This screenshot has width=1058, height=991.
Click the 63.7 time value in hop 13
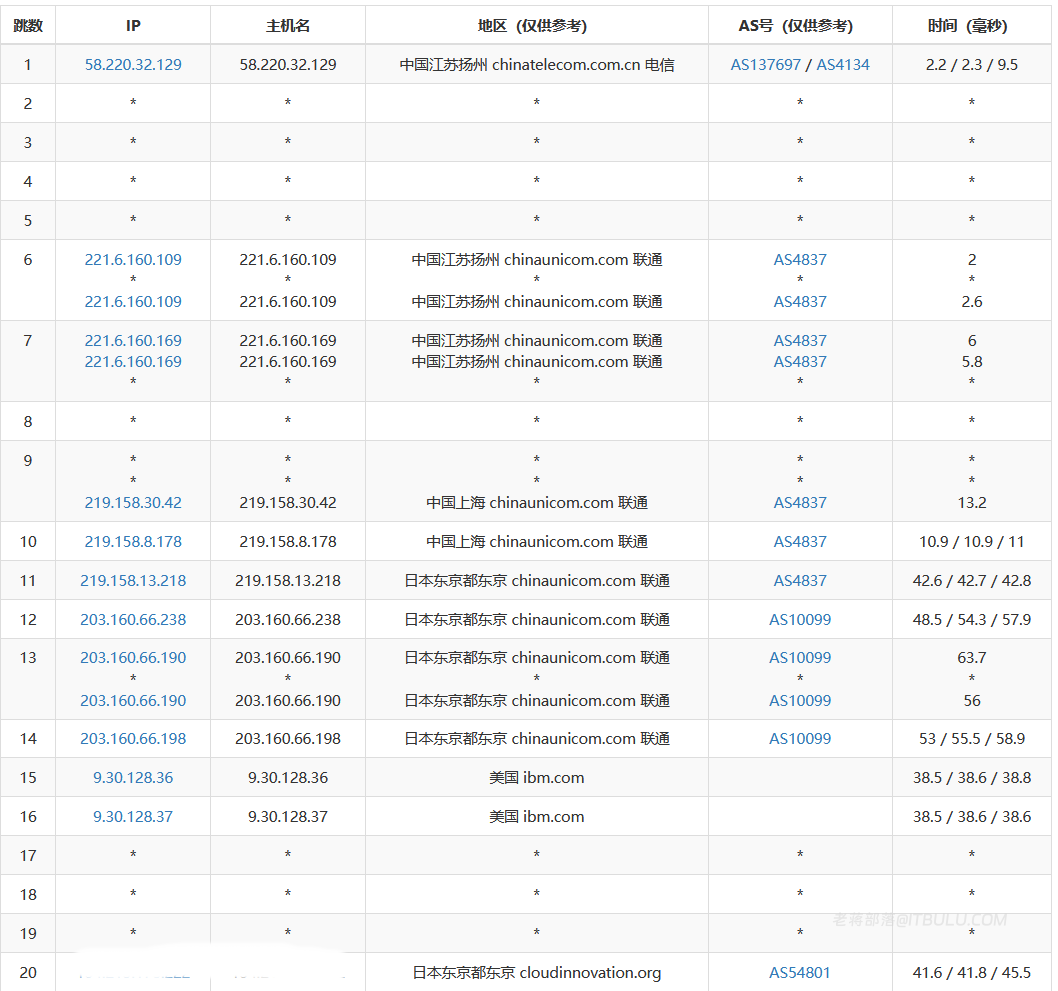coord(972,658)
